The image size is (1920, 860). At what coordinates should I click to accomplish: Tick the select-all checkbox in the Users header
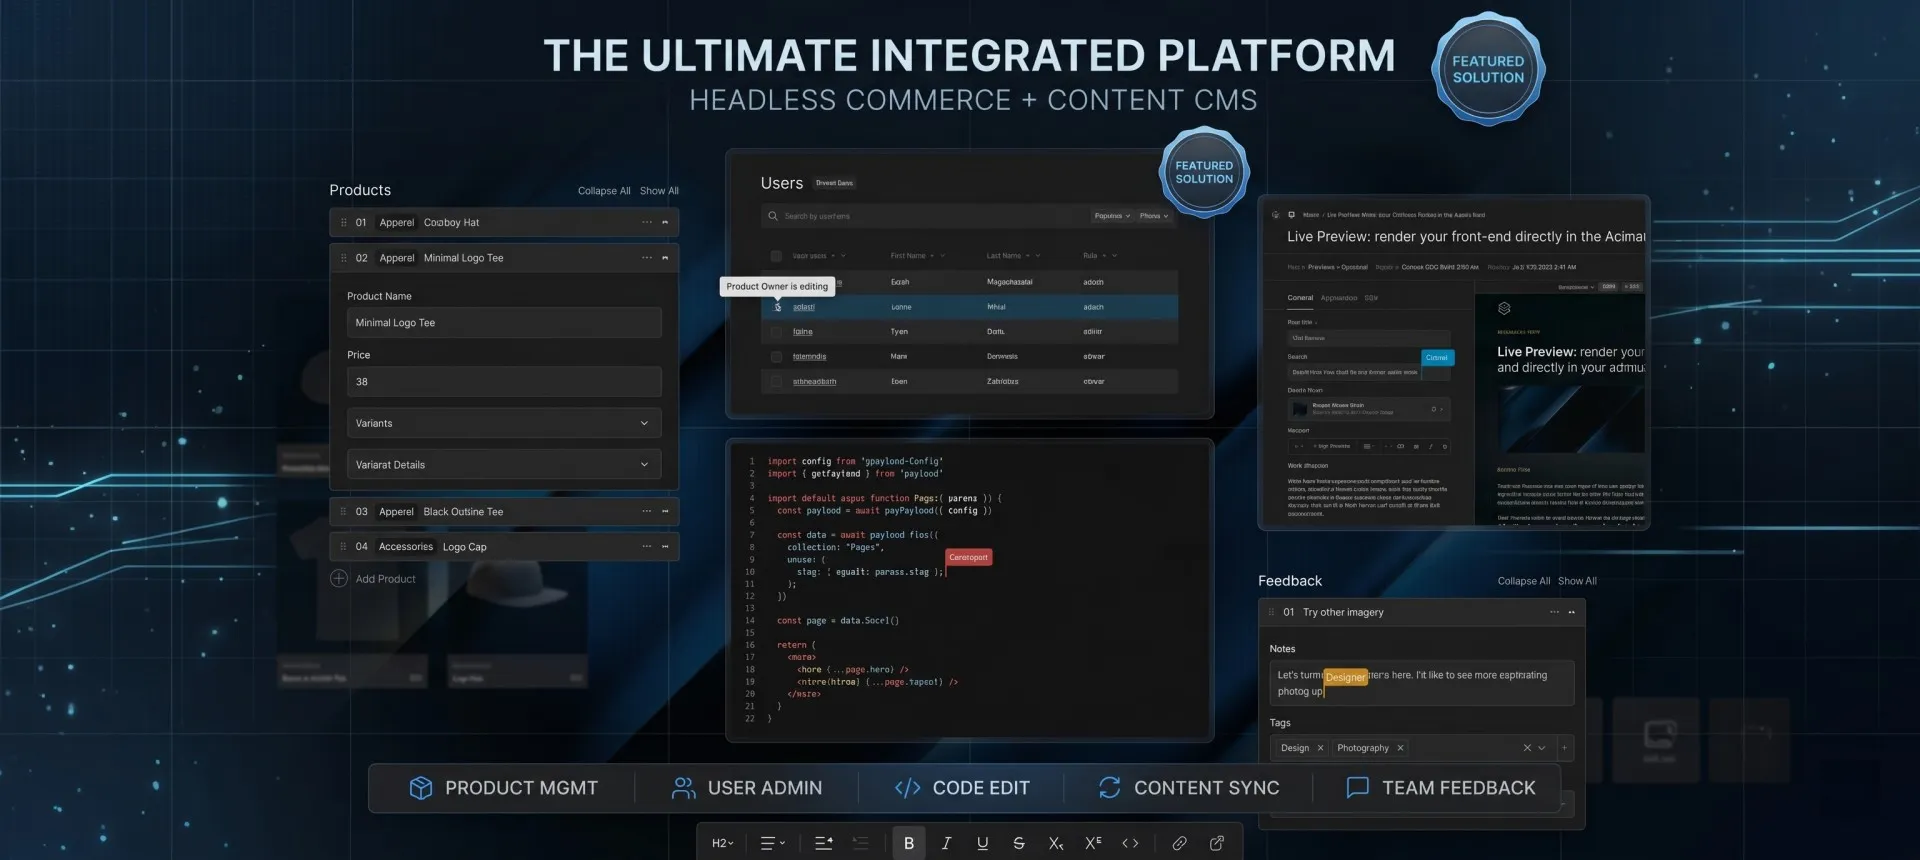point(776,256)
